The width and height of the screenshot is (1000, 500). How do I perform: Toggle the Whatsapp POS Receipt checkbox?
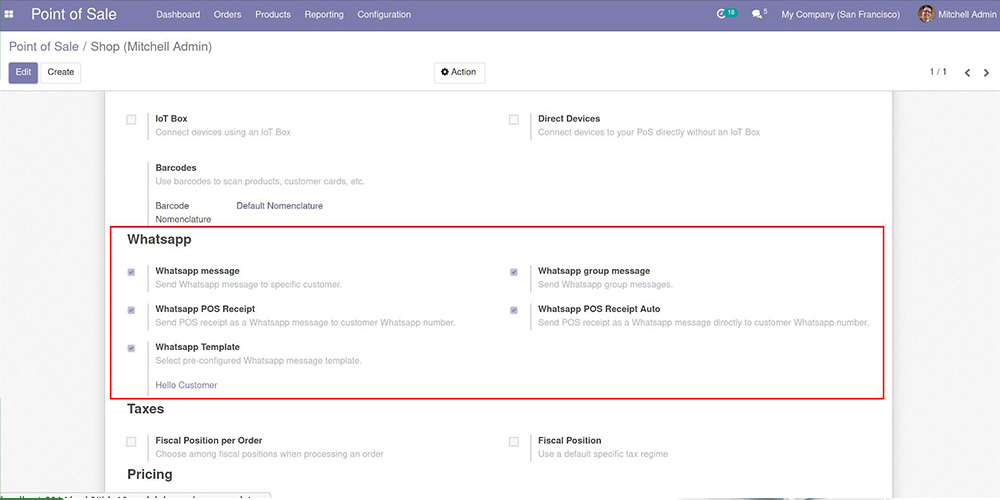pos(131,310)
